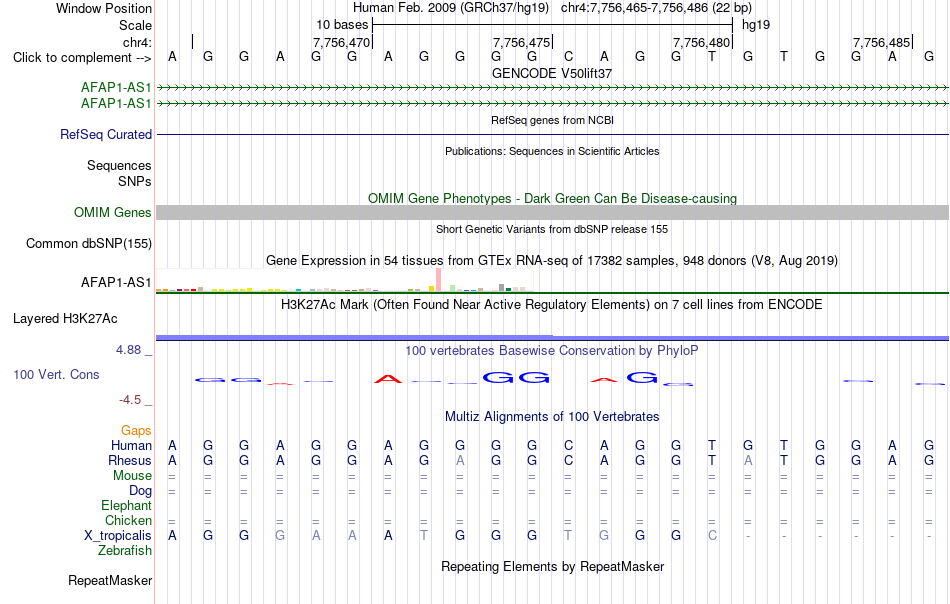The image size is (950, 604).
Task: Click the 7,756,485 ruler coordinate
Action: tap(881, 42)
